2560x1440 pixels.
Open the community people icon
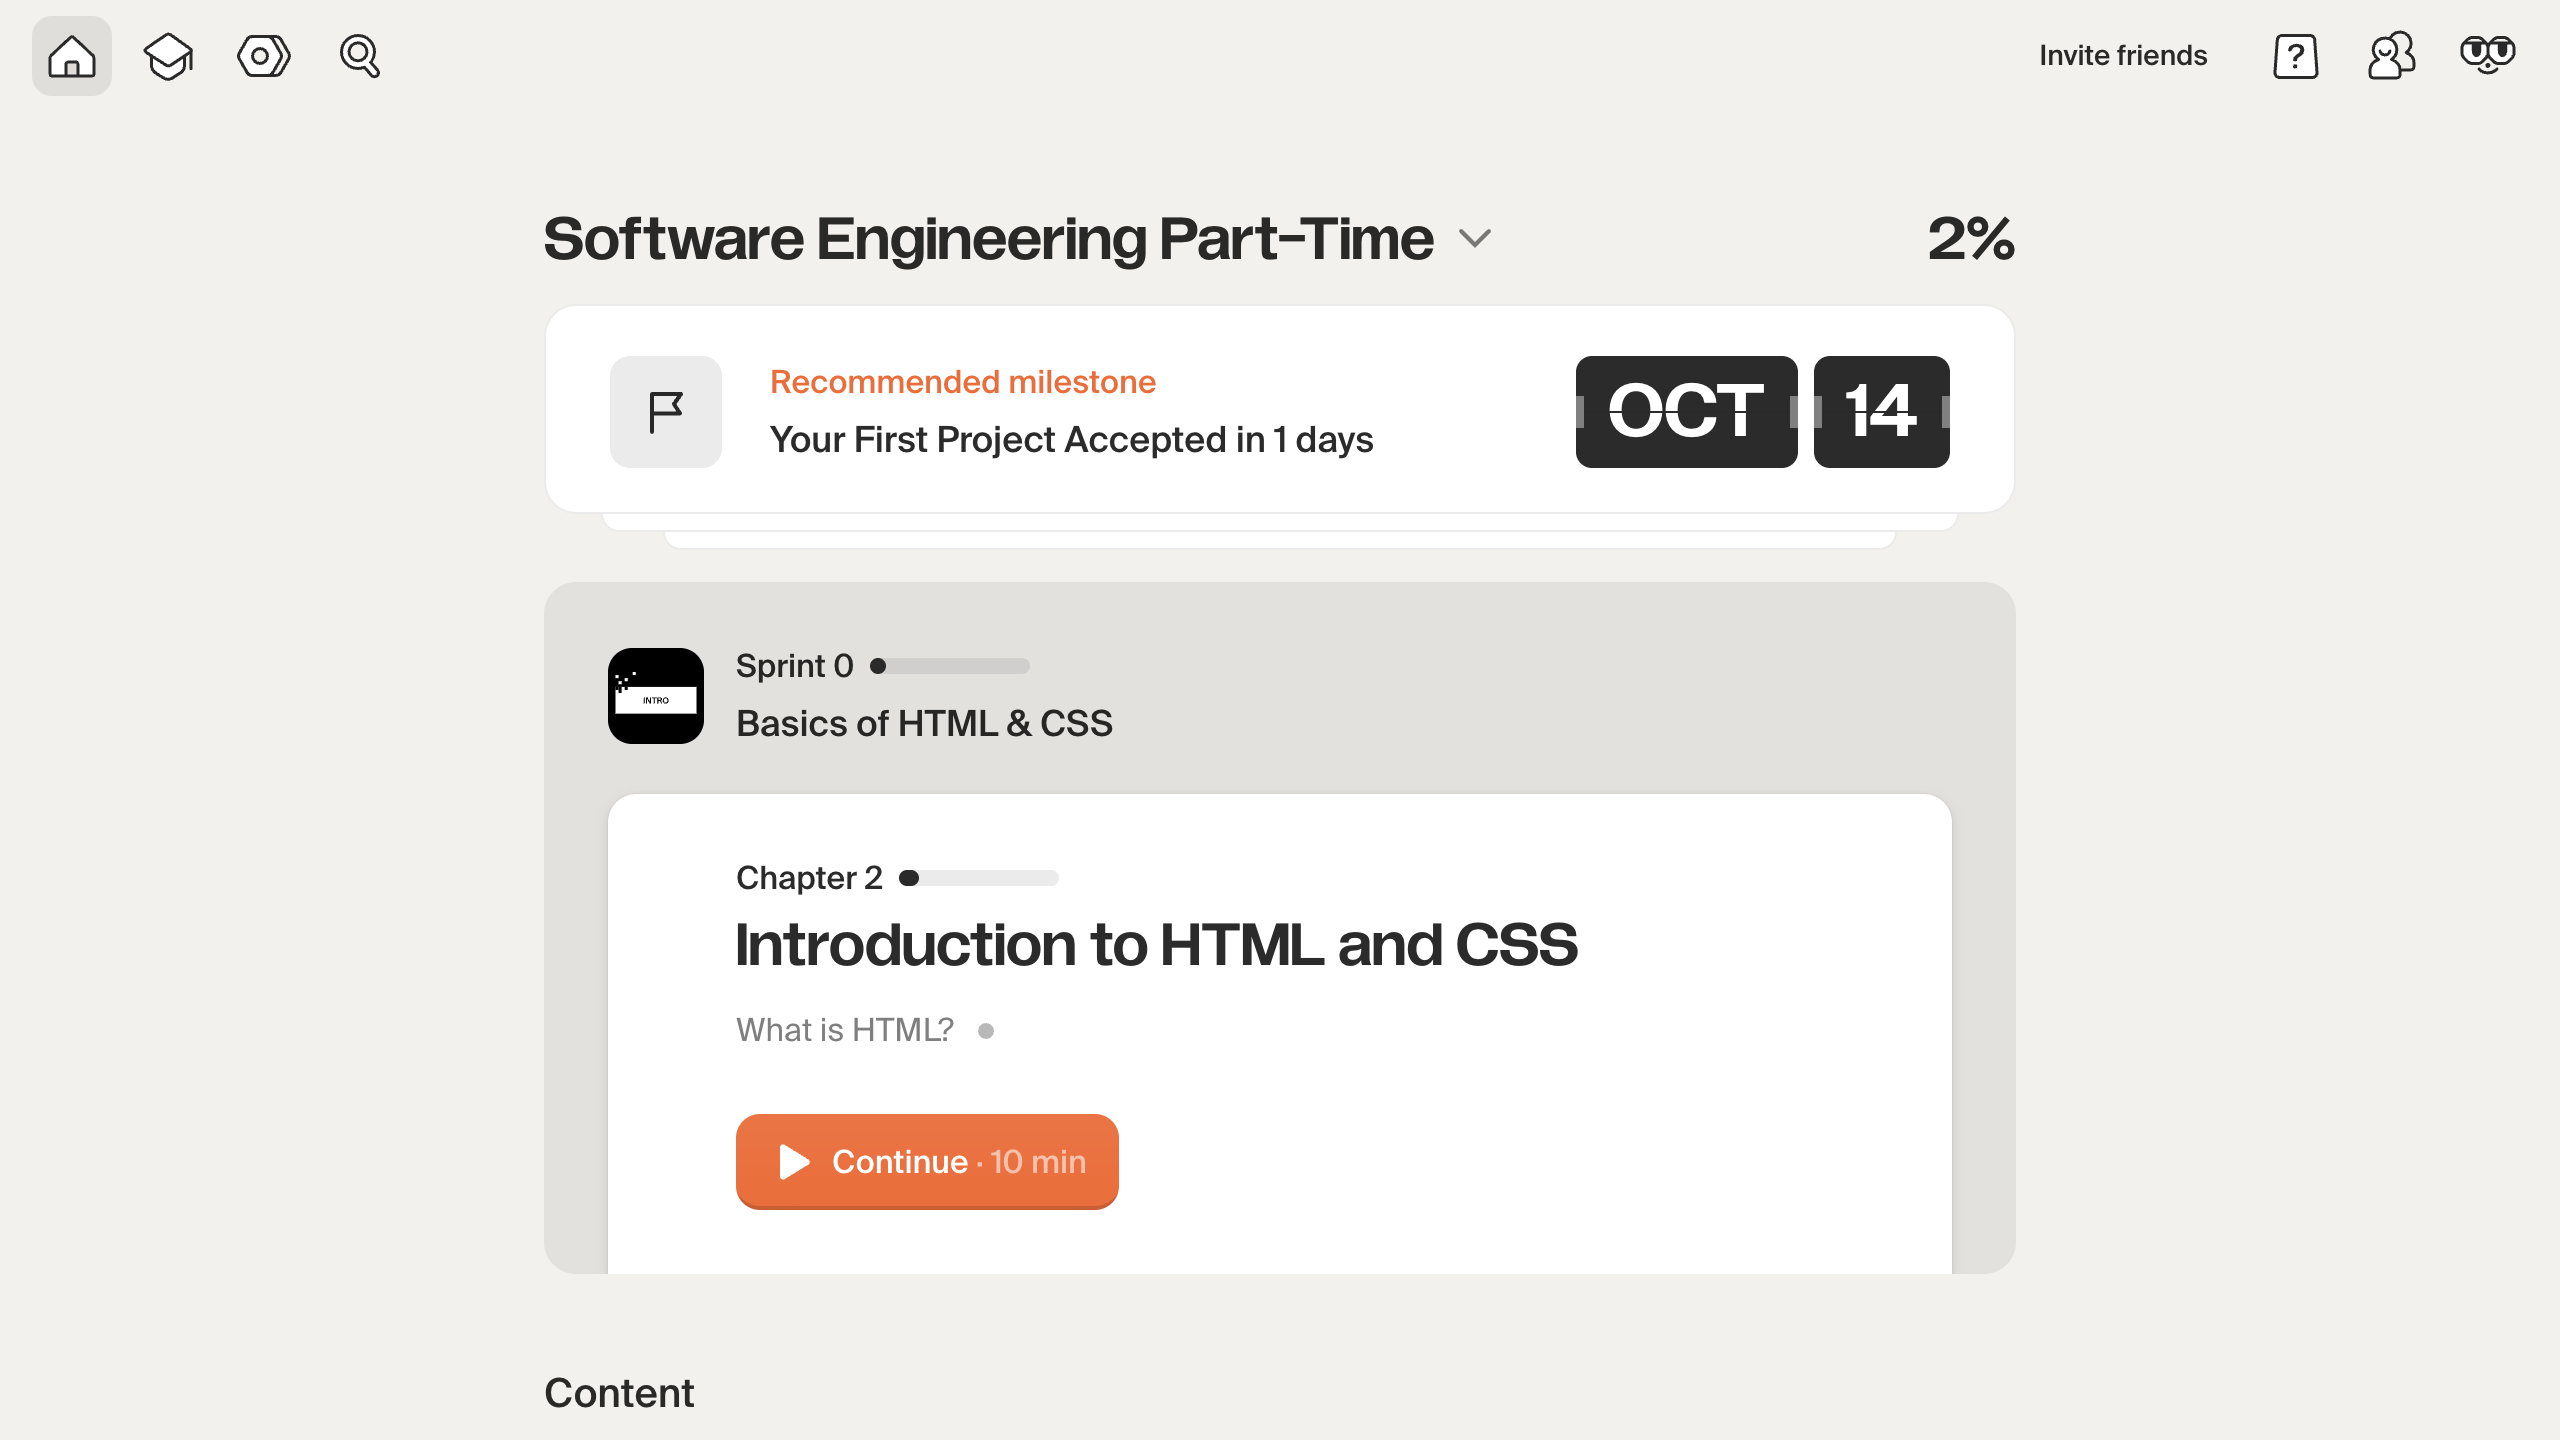click(x=2391, y=56)
